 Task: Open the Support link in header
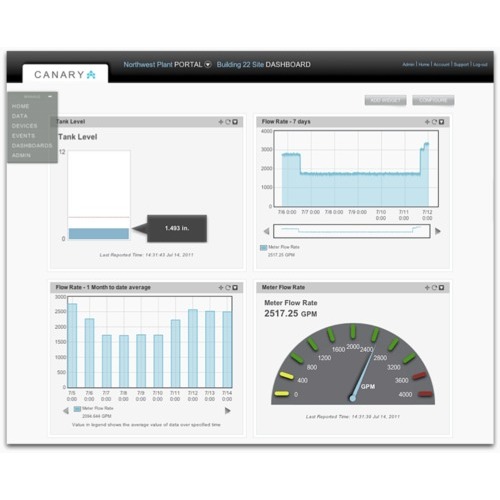tap(461, 65)
